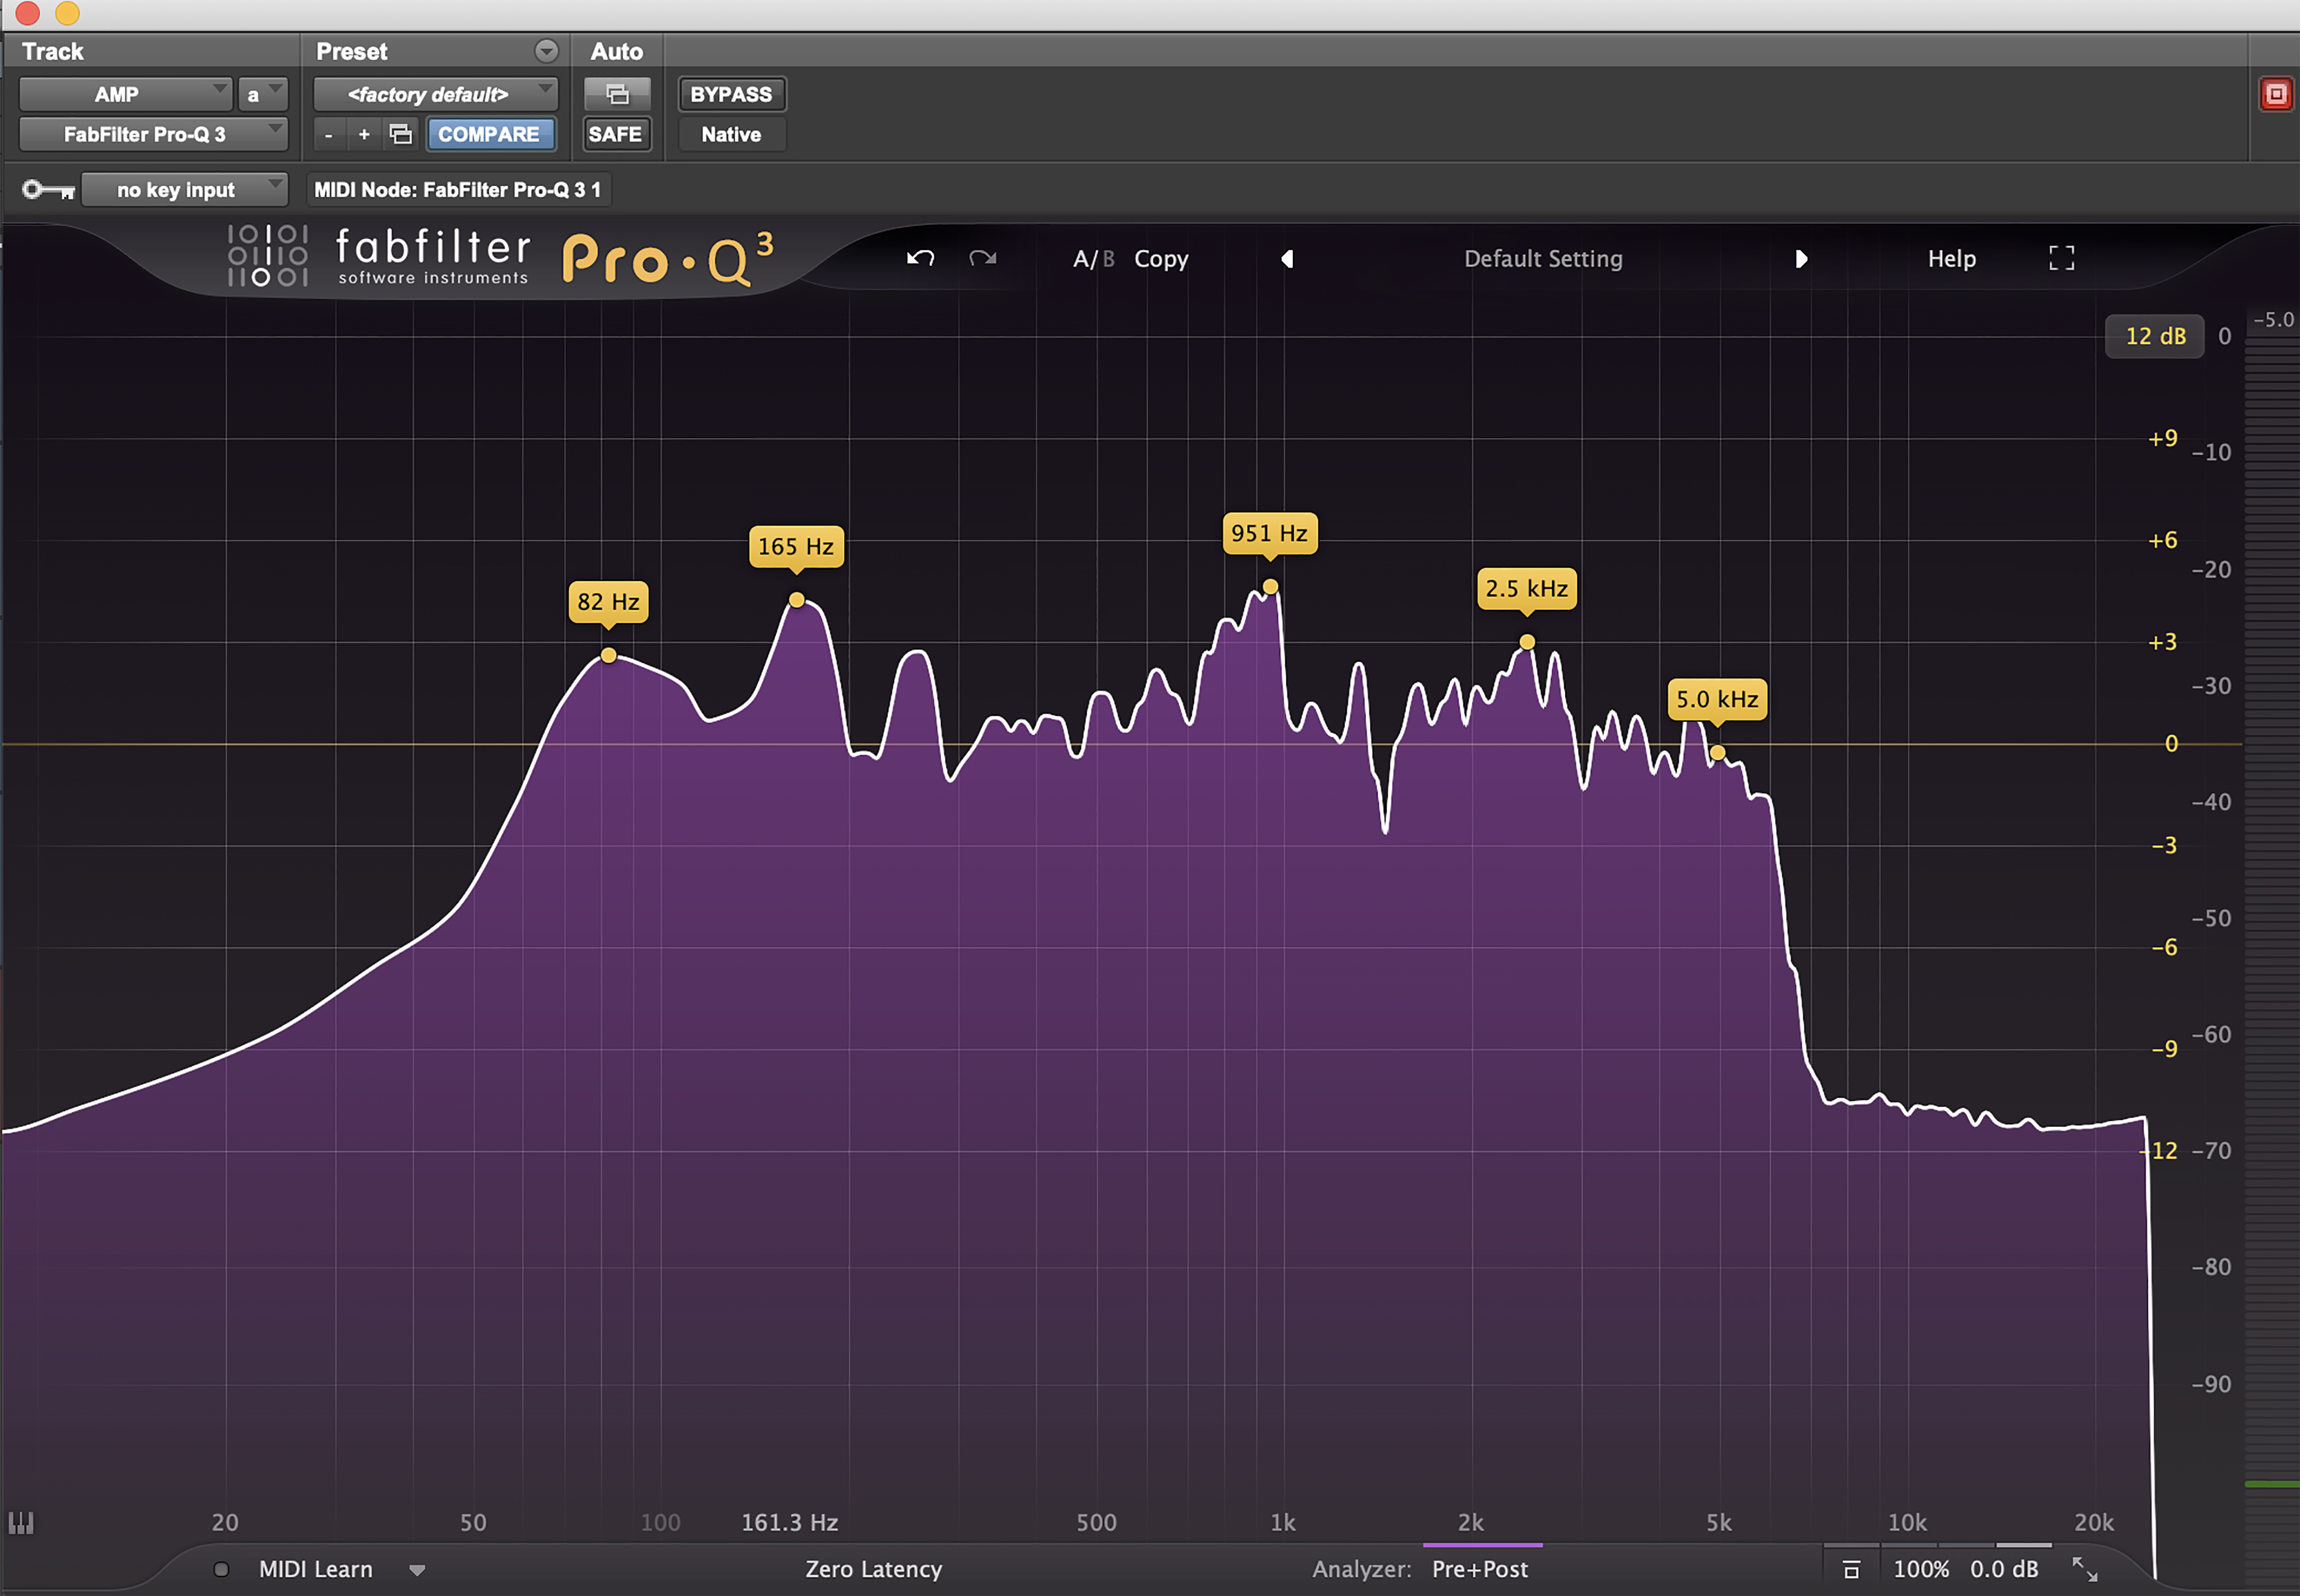Click the previous preset minus button
The image size is (2300, 1596).
click(328, 134)
